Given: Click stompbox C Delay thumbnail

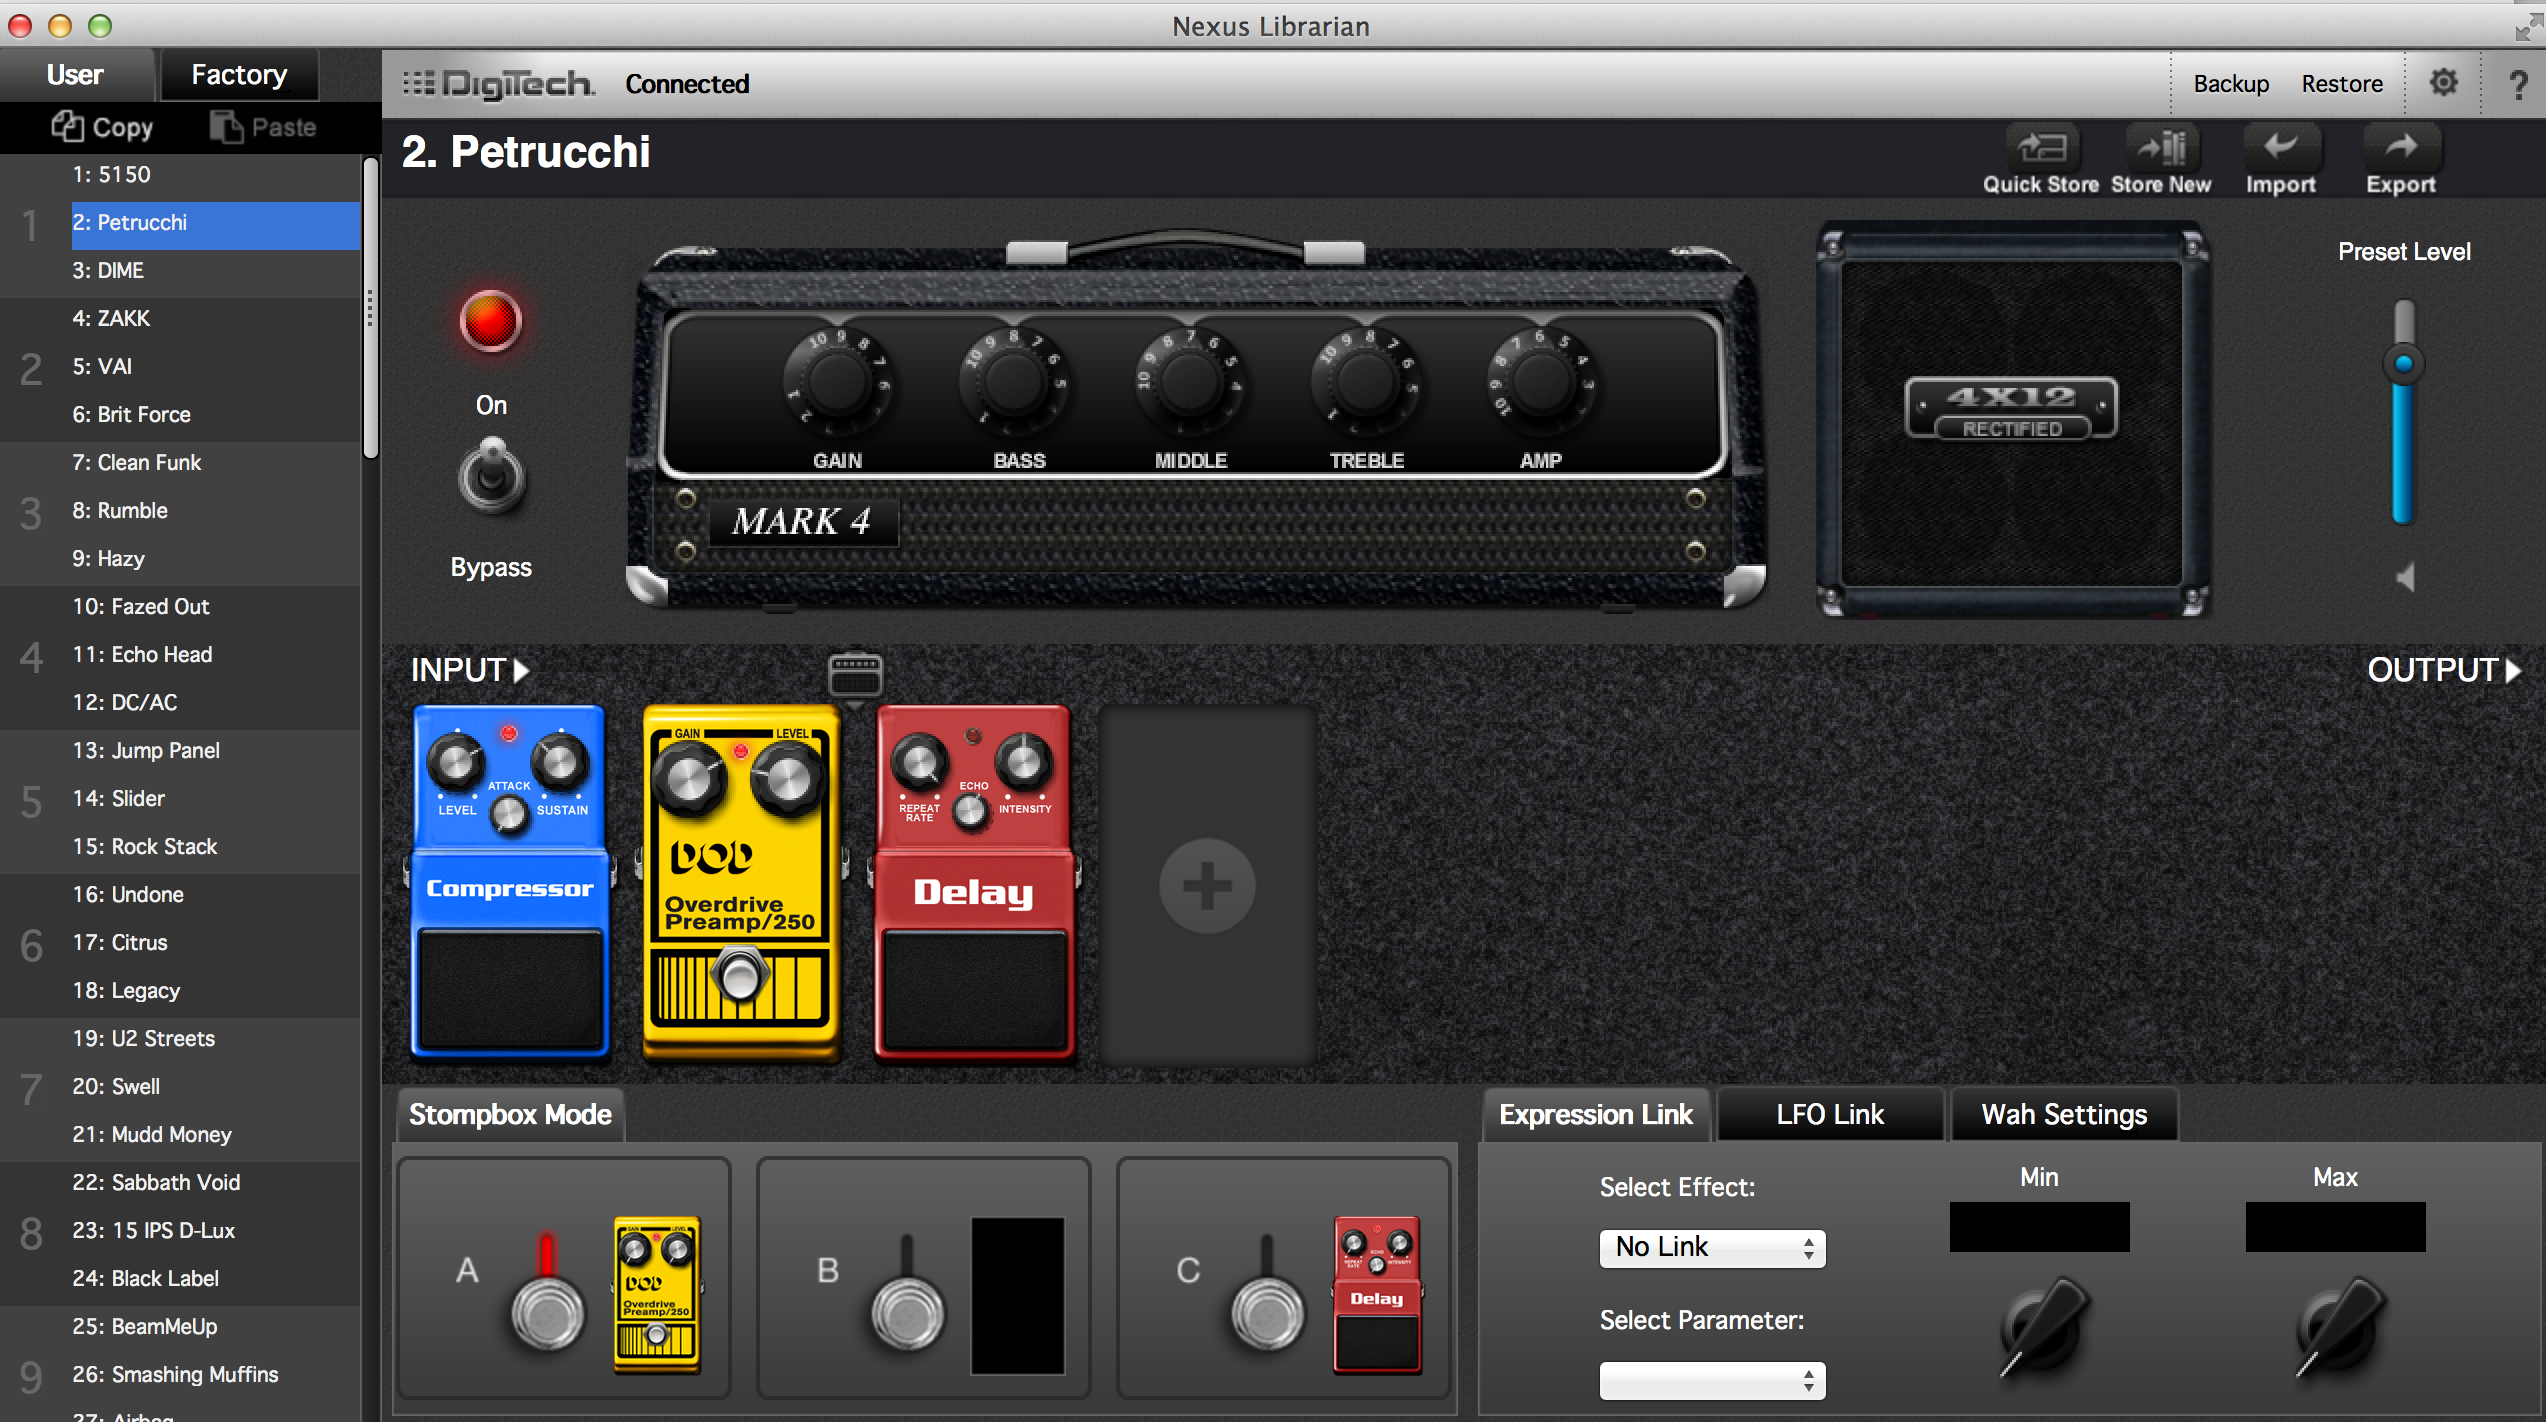Looking at the screenshot, I should click(1377, 1295).
